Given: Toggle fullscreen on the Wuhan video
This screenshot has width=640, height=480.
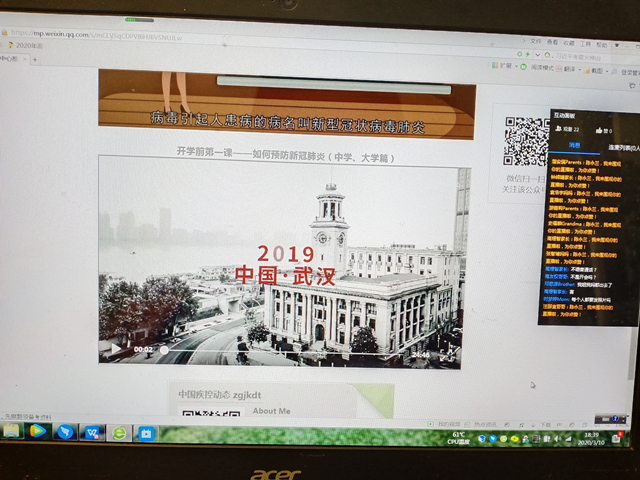Looking at the screenshot, I should pyautogui.click(x=449, y=355).
